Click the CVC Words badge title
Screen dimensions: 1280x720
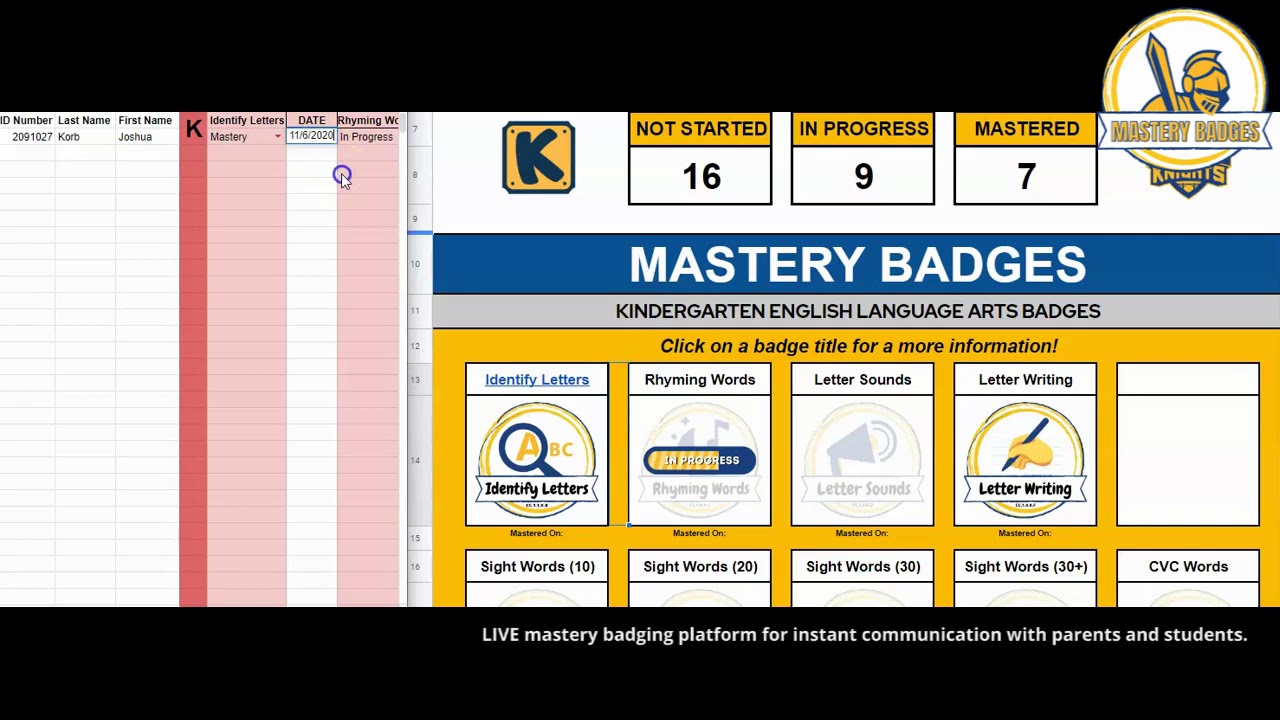click(1188, 567)
